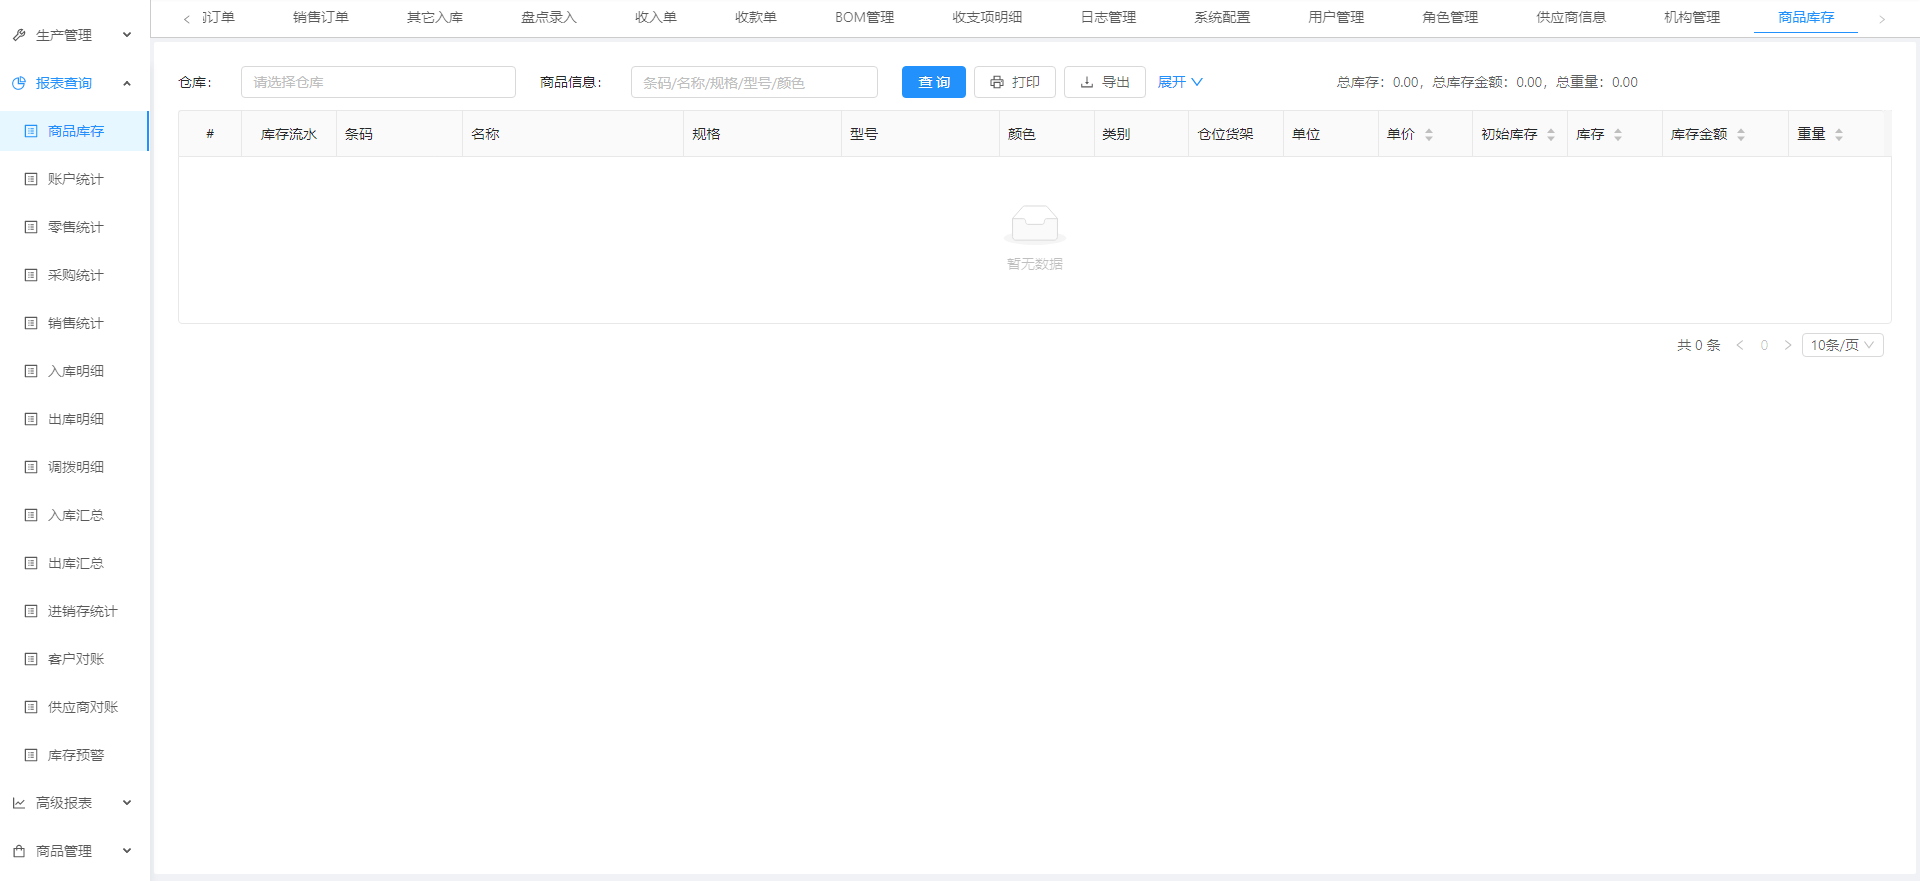Screen dimensions: 1920x881
Task: Switch to the 收款单 tab
Action: [756, 17]
